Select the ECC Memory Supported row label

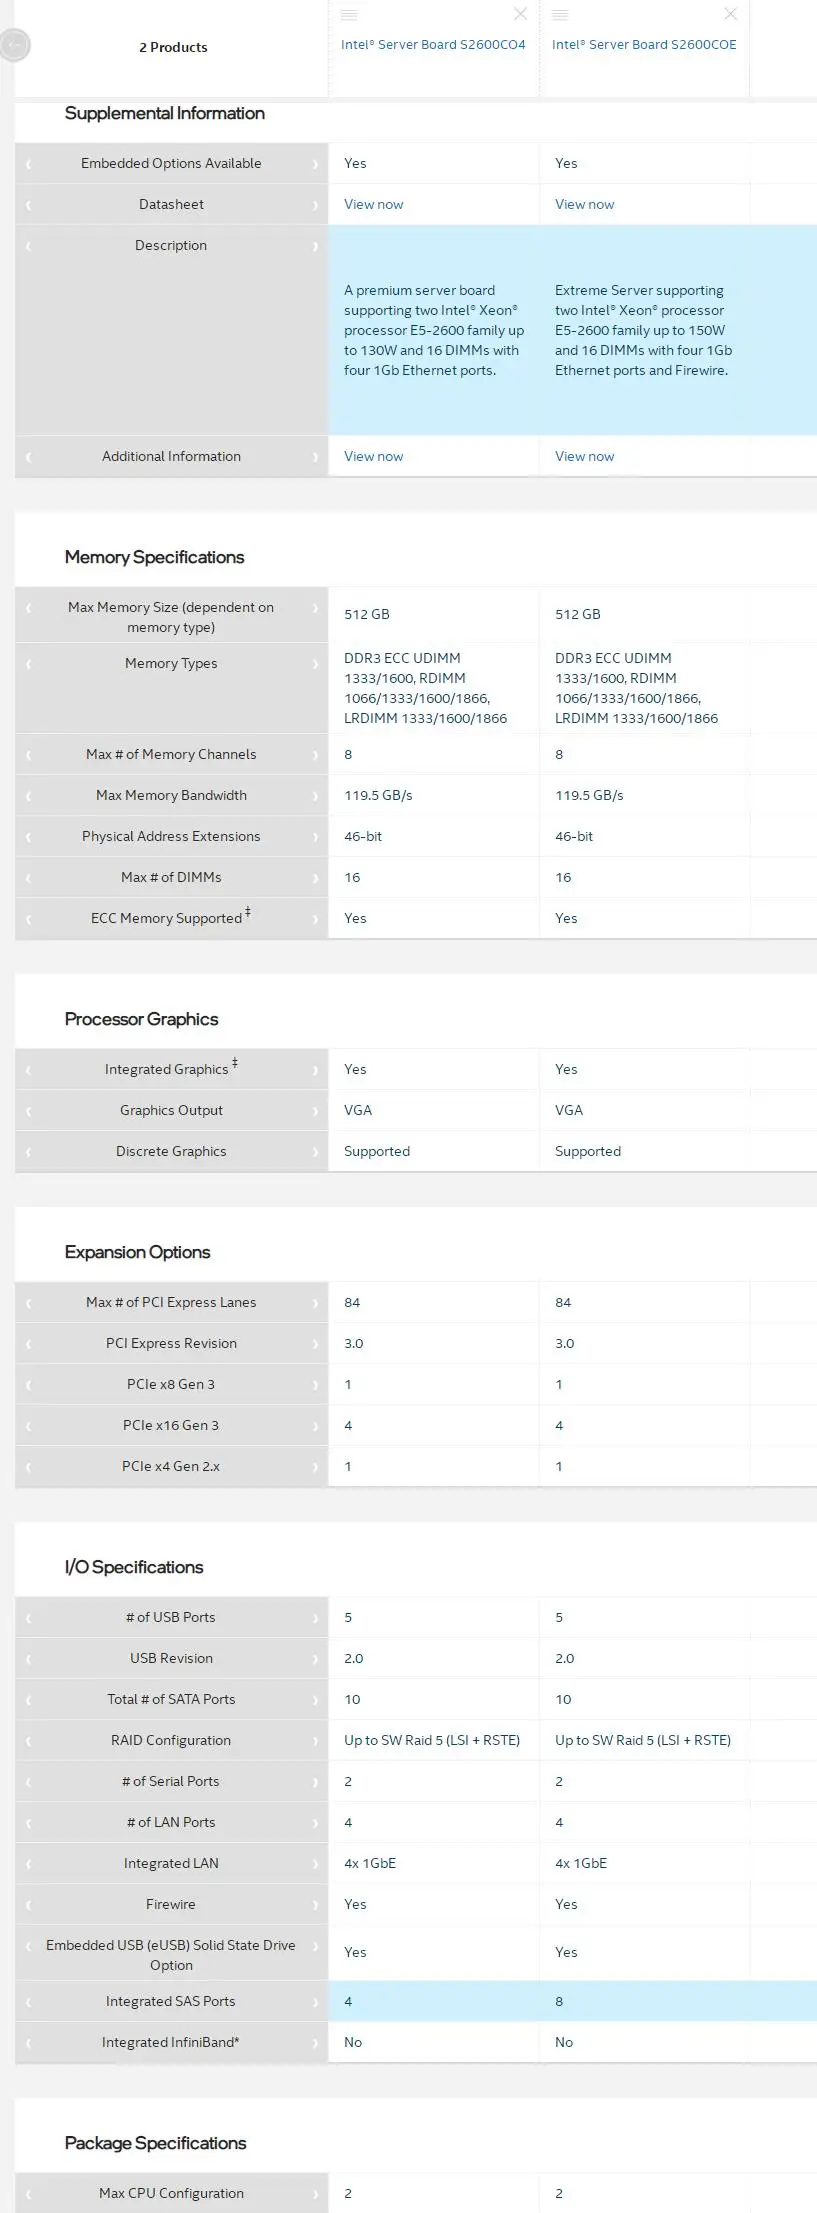(x=166, y=918)
